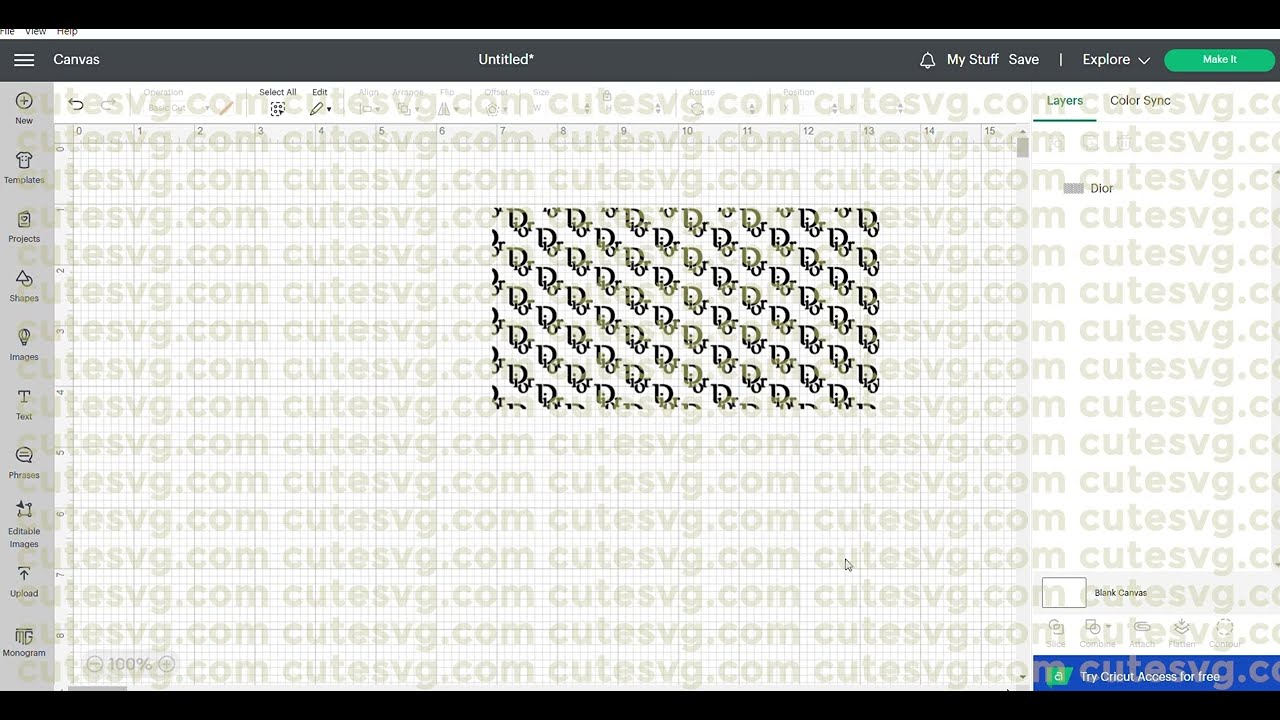
Task: Toggle the size aspect-ratio lock
Action: [x=606, y=96]
